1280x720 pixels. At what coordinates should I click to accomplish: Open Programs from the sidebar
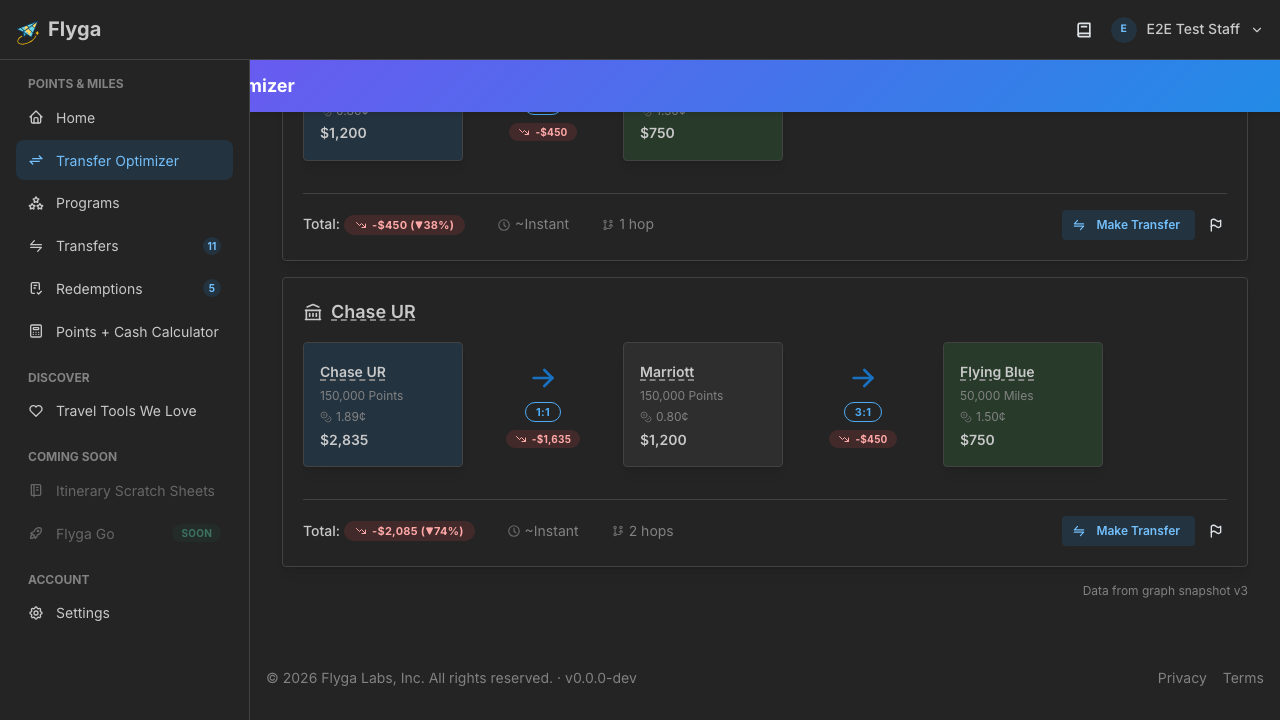[124, 203]
